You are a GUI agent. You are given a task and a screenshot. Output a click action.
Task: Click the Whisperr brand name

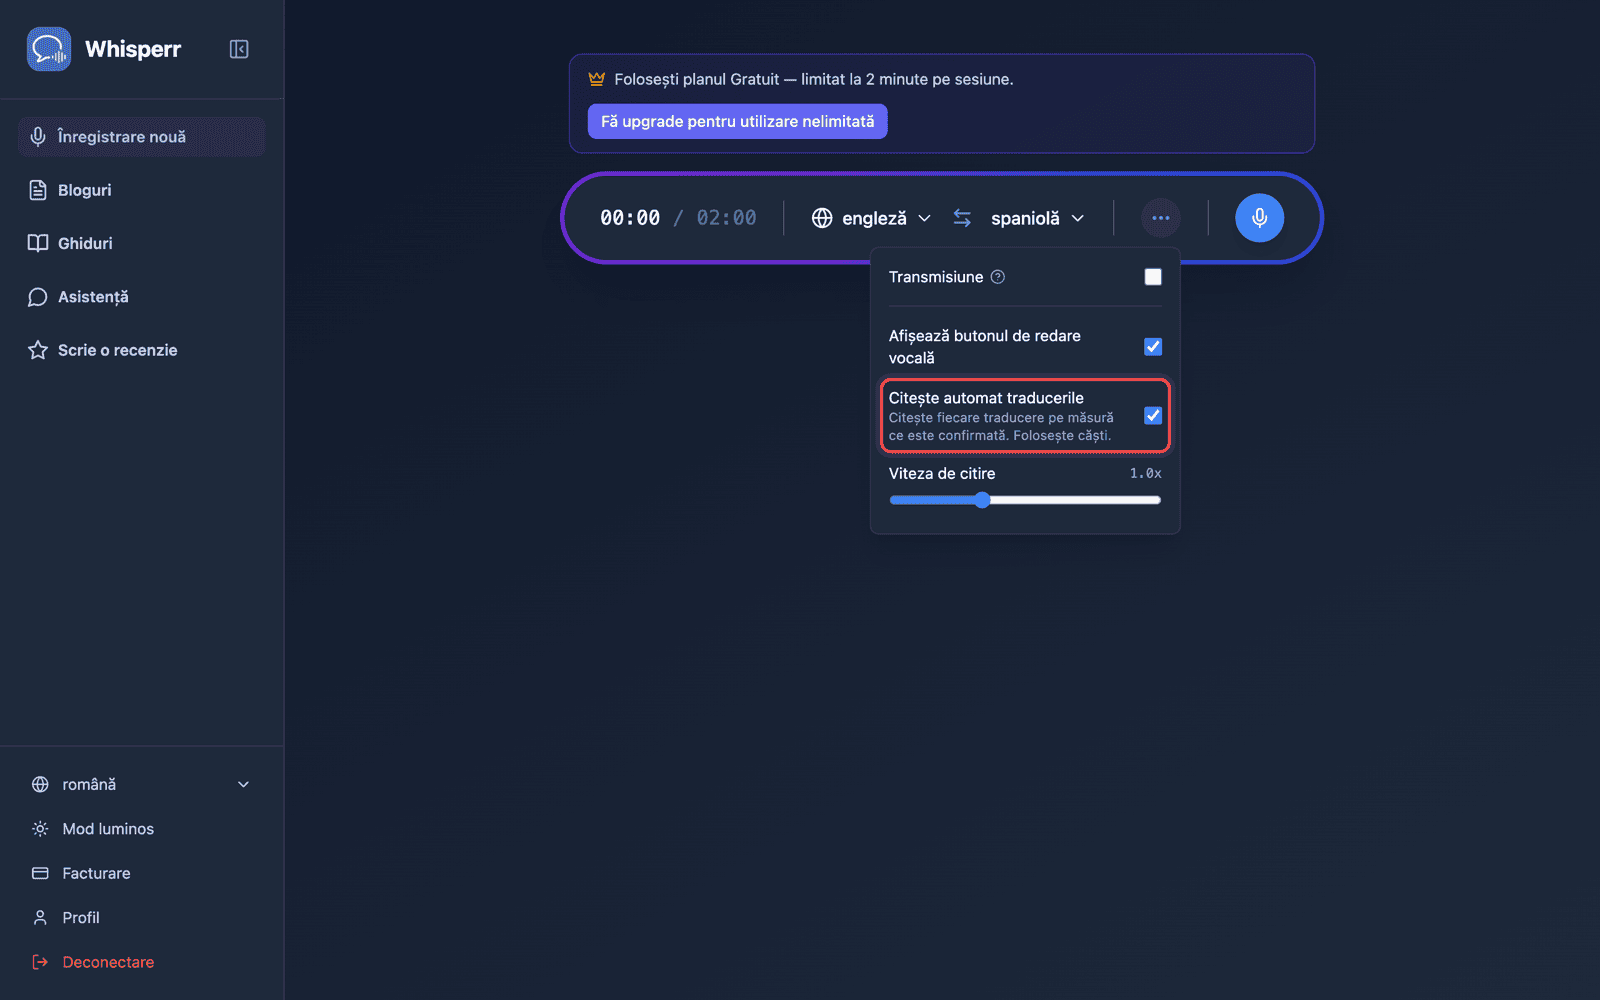(133, 49)
